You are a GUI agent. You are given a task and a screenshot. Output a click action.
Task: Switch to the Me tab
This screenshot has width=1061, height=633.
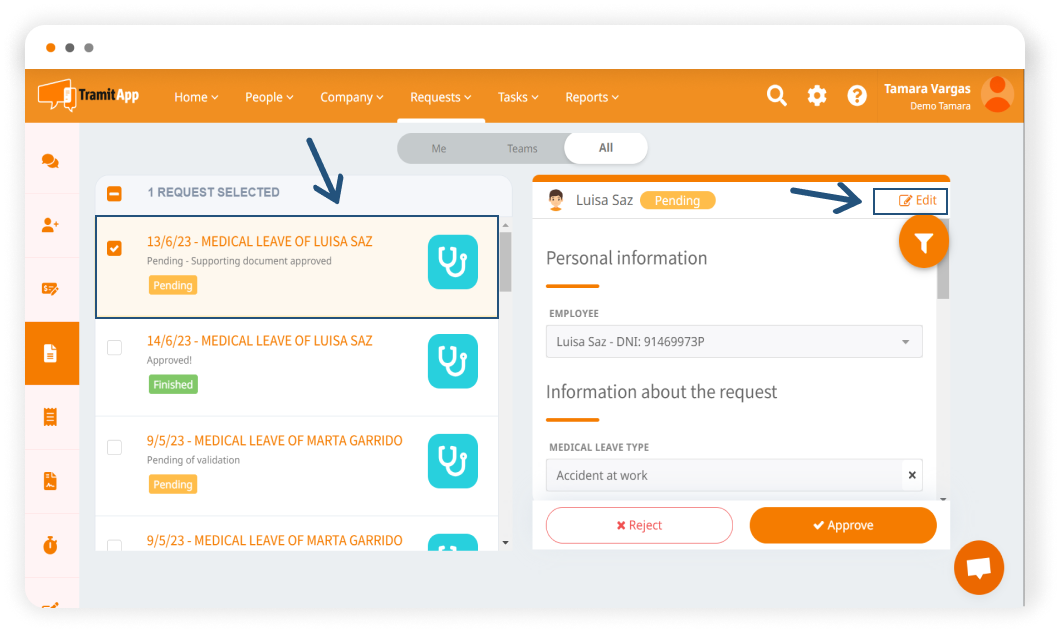(x=439, y=148)
